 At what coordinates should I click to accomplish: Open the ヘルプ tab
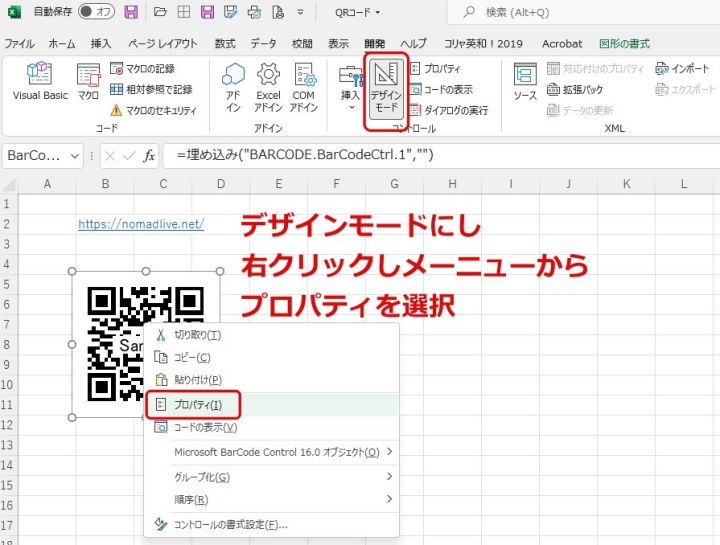click(413, 44)
